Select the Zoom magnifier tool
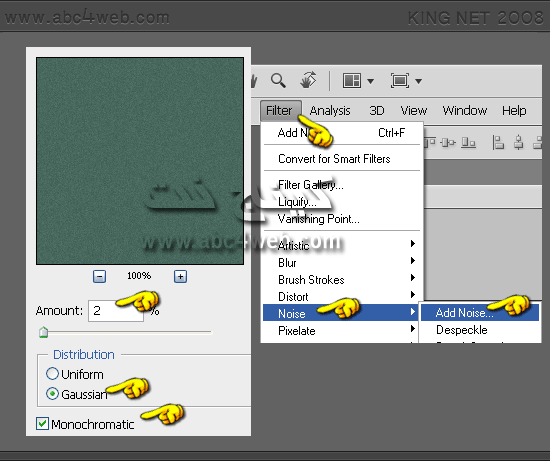Image resolution: width=550 pixels, height=461 pixels. (x=278, y=80)
